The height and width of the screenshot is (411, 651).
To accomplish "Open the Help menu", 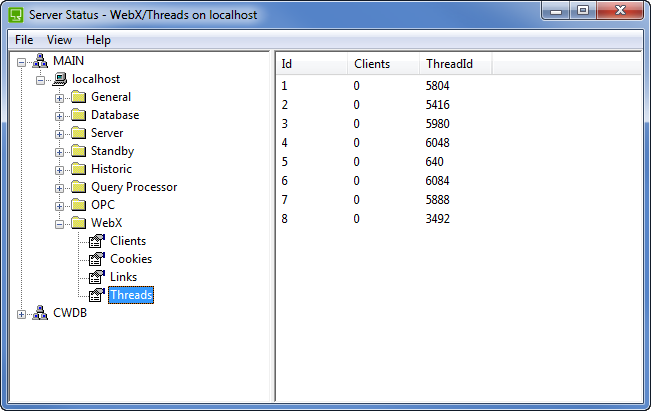I will click(x=98, y=40).
